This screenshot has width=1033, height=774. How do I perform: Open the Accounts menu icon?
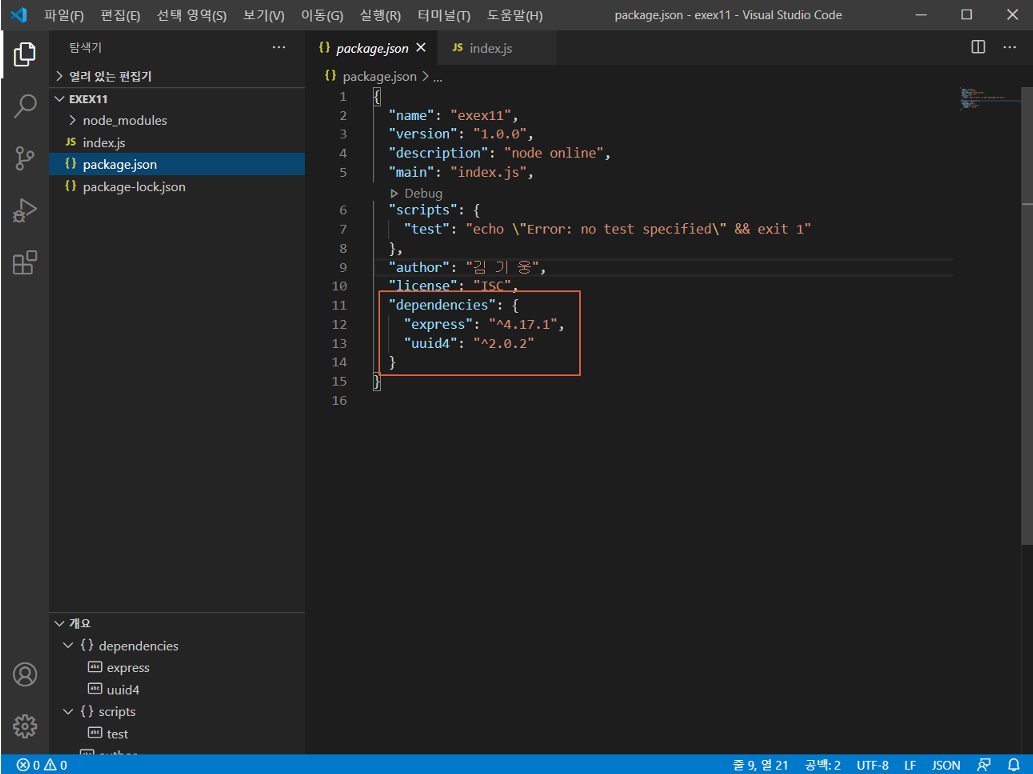(x=24, y=674)
